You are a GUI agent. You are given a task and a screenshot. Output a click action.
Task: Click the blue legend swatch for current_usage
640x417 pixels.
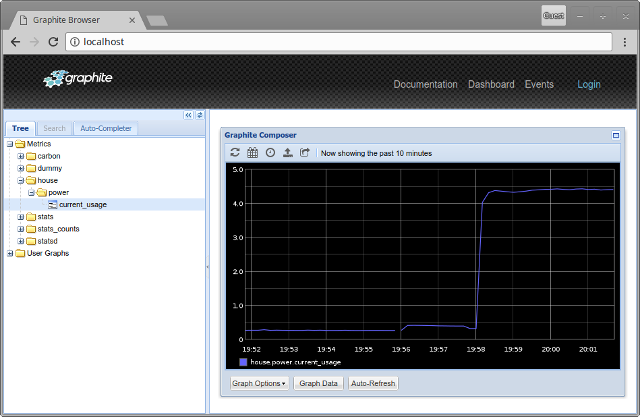coord(243,362)
